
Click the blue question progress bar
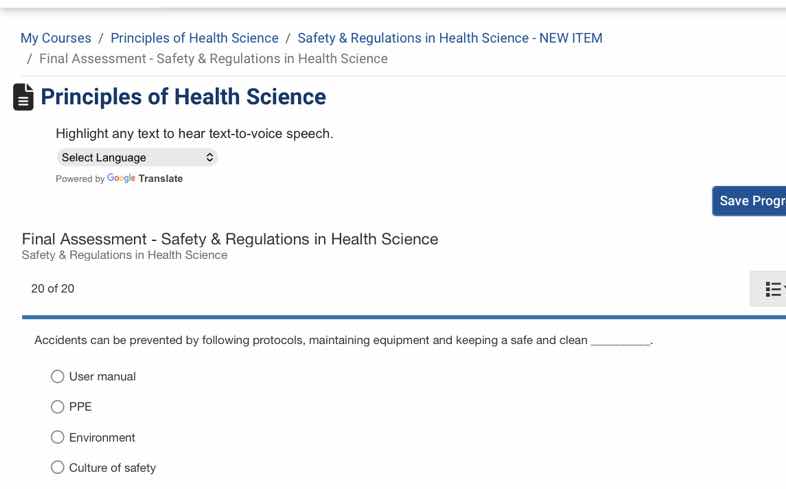point(400,317)
